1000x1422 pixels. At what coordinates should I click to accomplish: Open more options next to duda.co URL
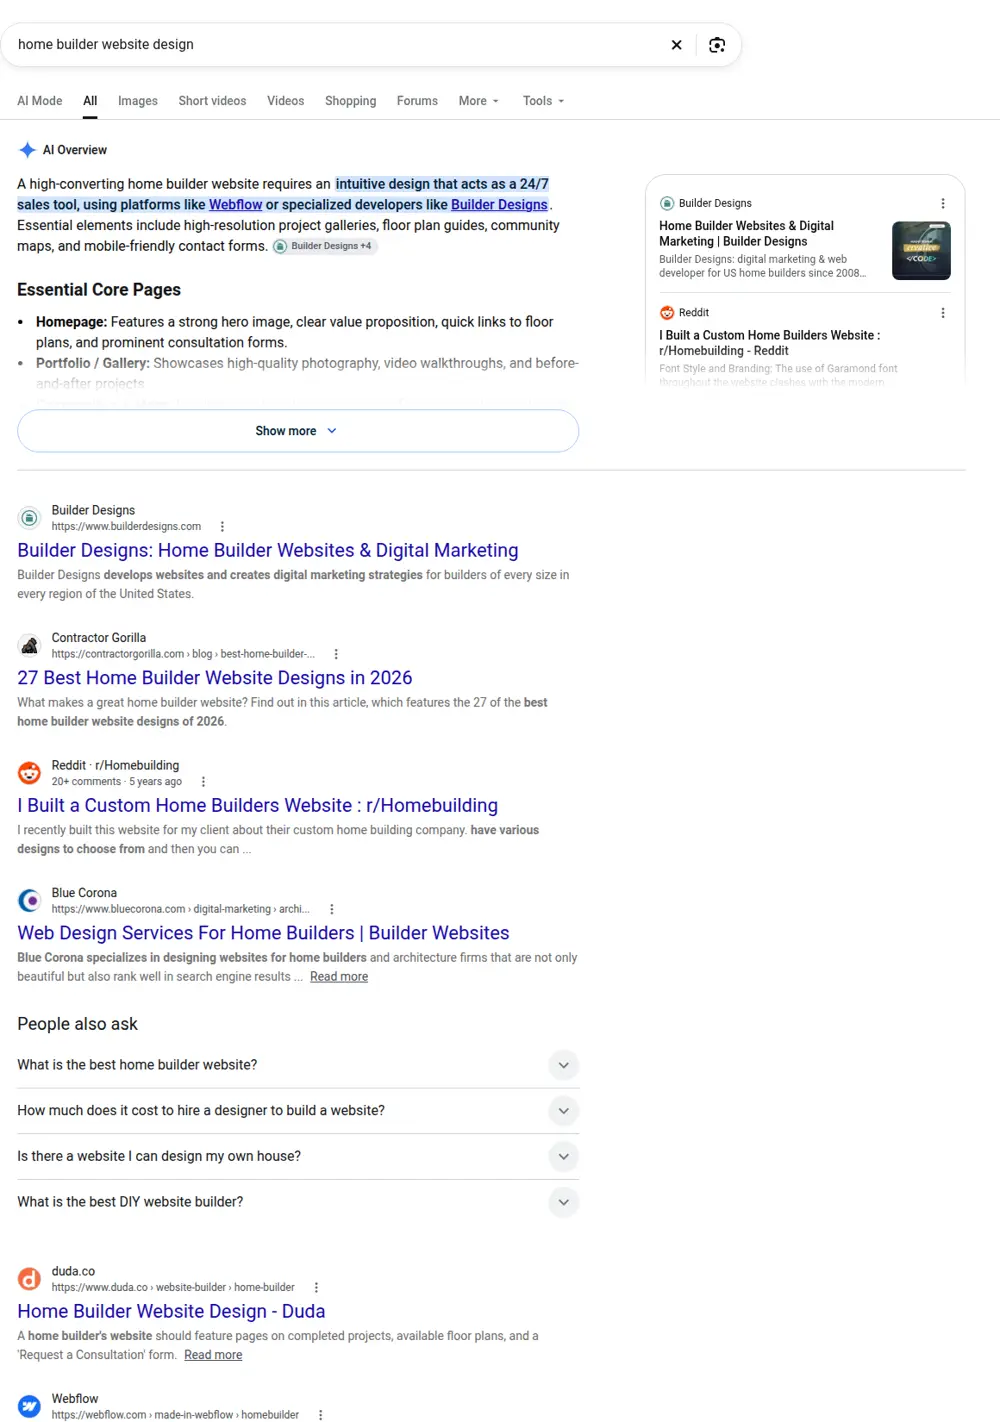(x=316, y=1288)
